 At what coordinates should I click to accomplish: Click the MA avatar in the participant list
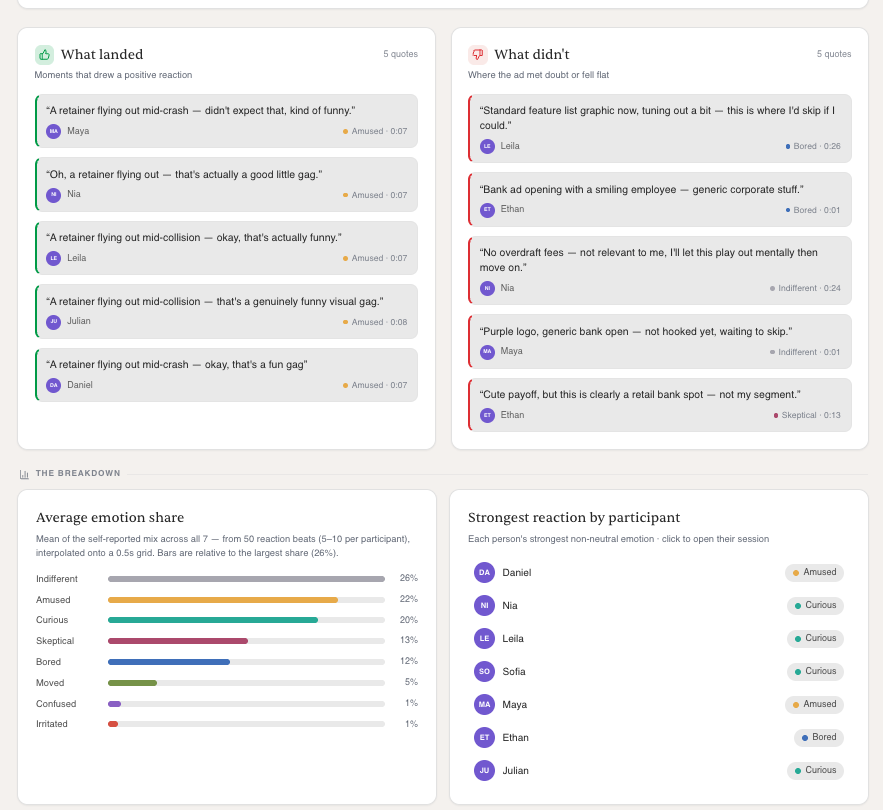pyautogui.click(x=484, y=704)
